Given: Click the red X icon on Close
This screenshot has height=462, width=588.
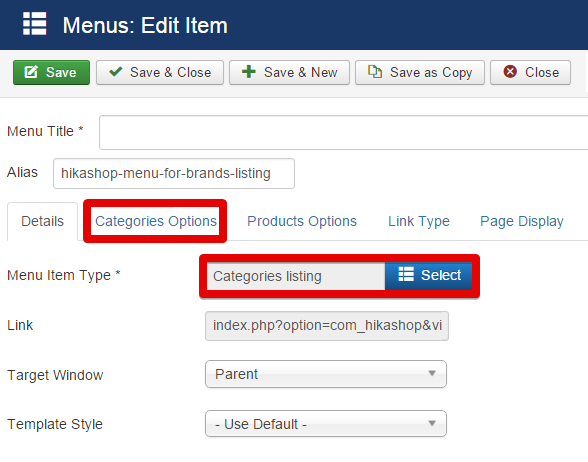Looking at the screenshot, I should 510,71.
